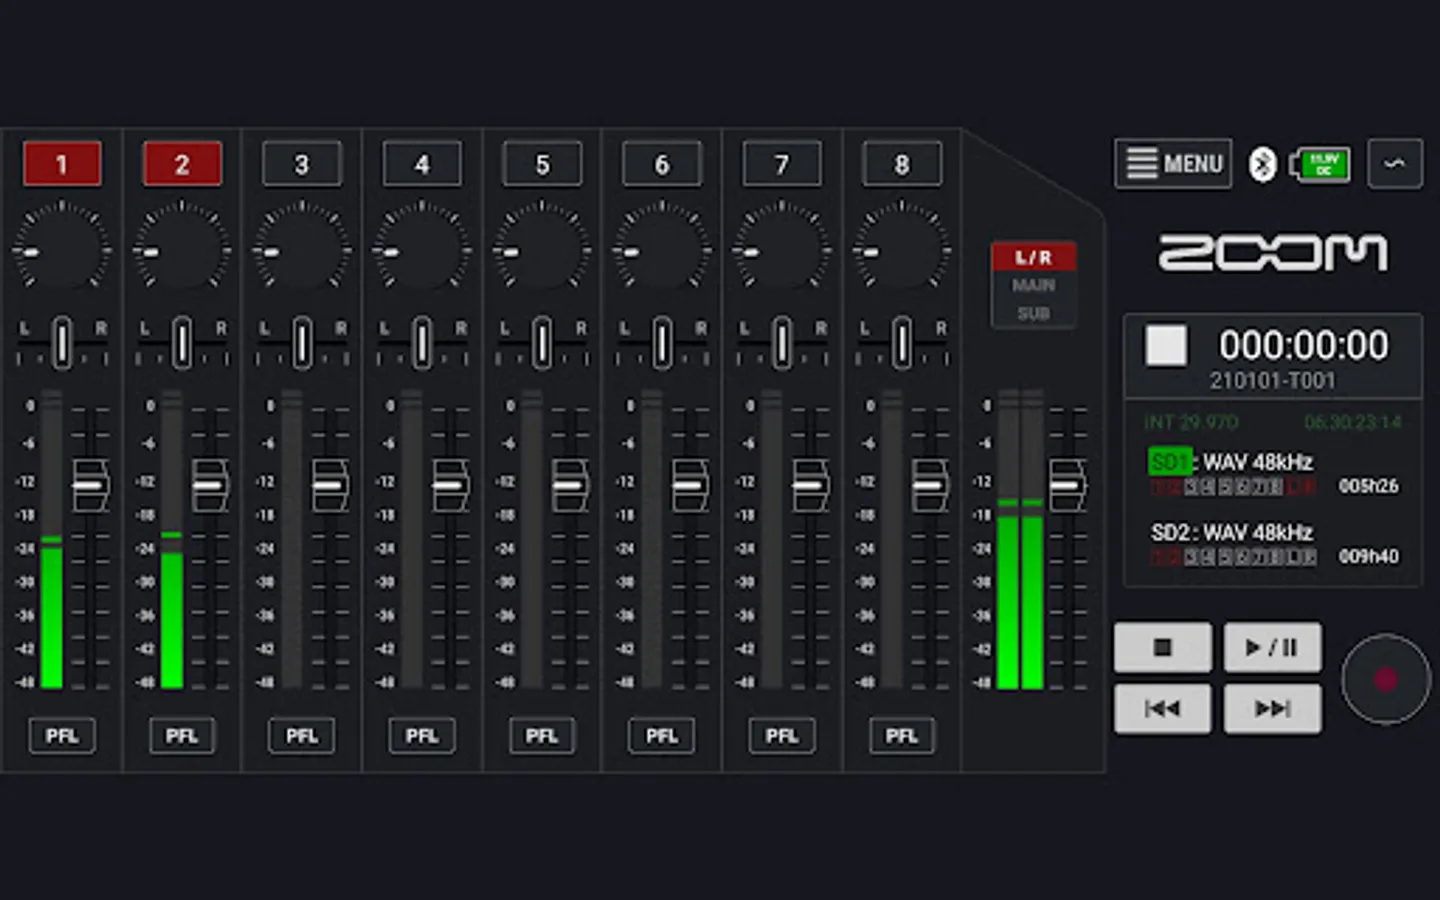Enable PFL on channel 5
This screenshot has width=1440, height=900.
542,736
